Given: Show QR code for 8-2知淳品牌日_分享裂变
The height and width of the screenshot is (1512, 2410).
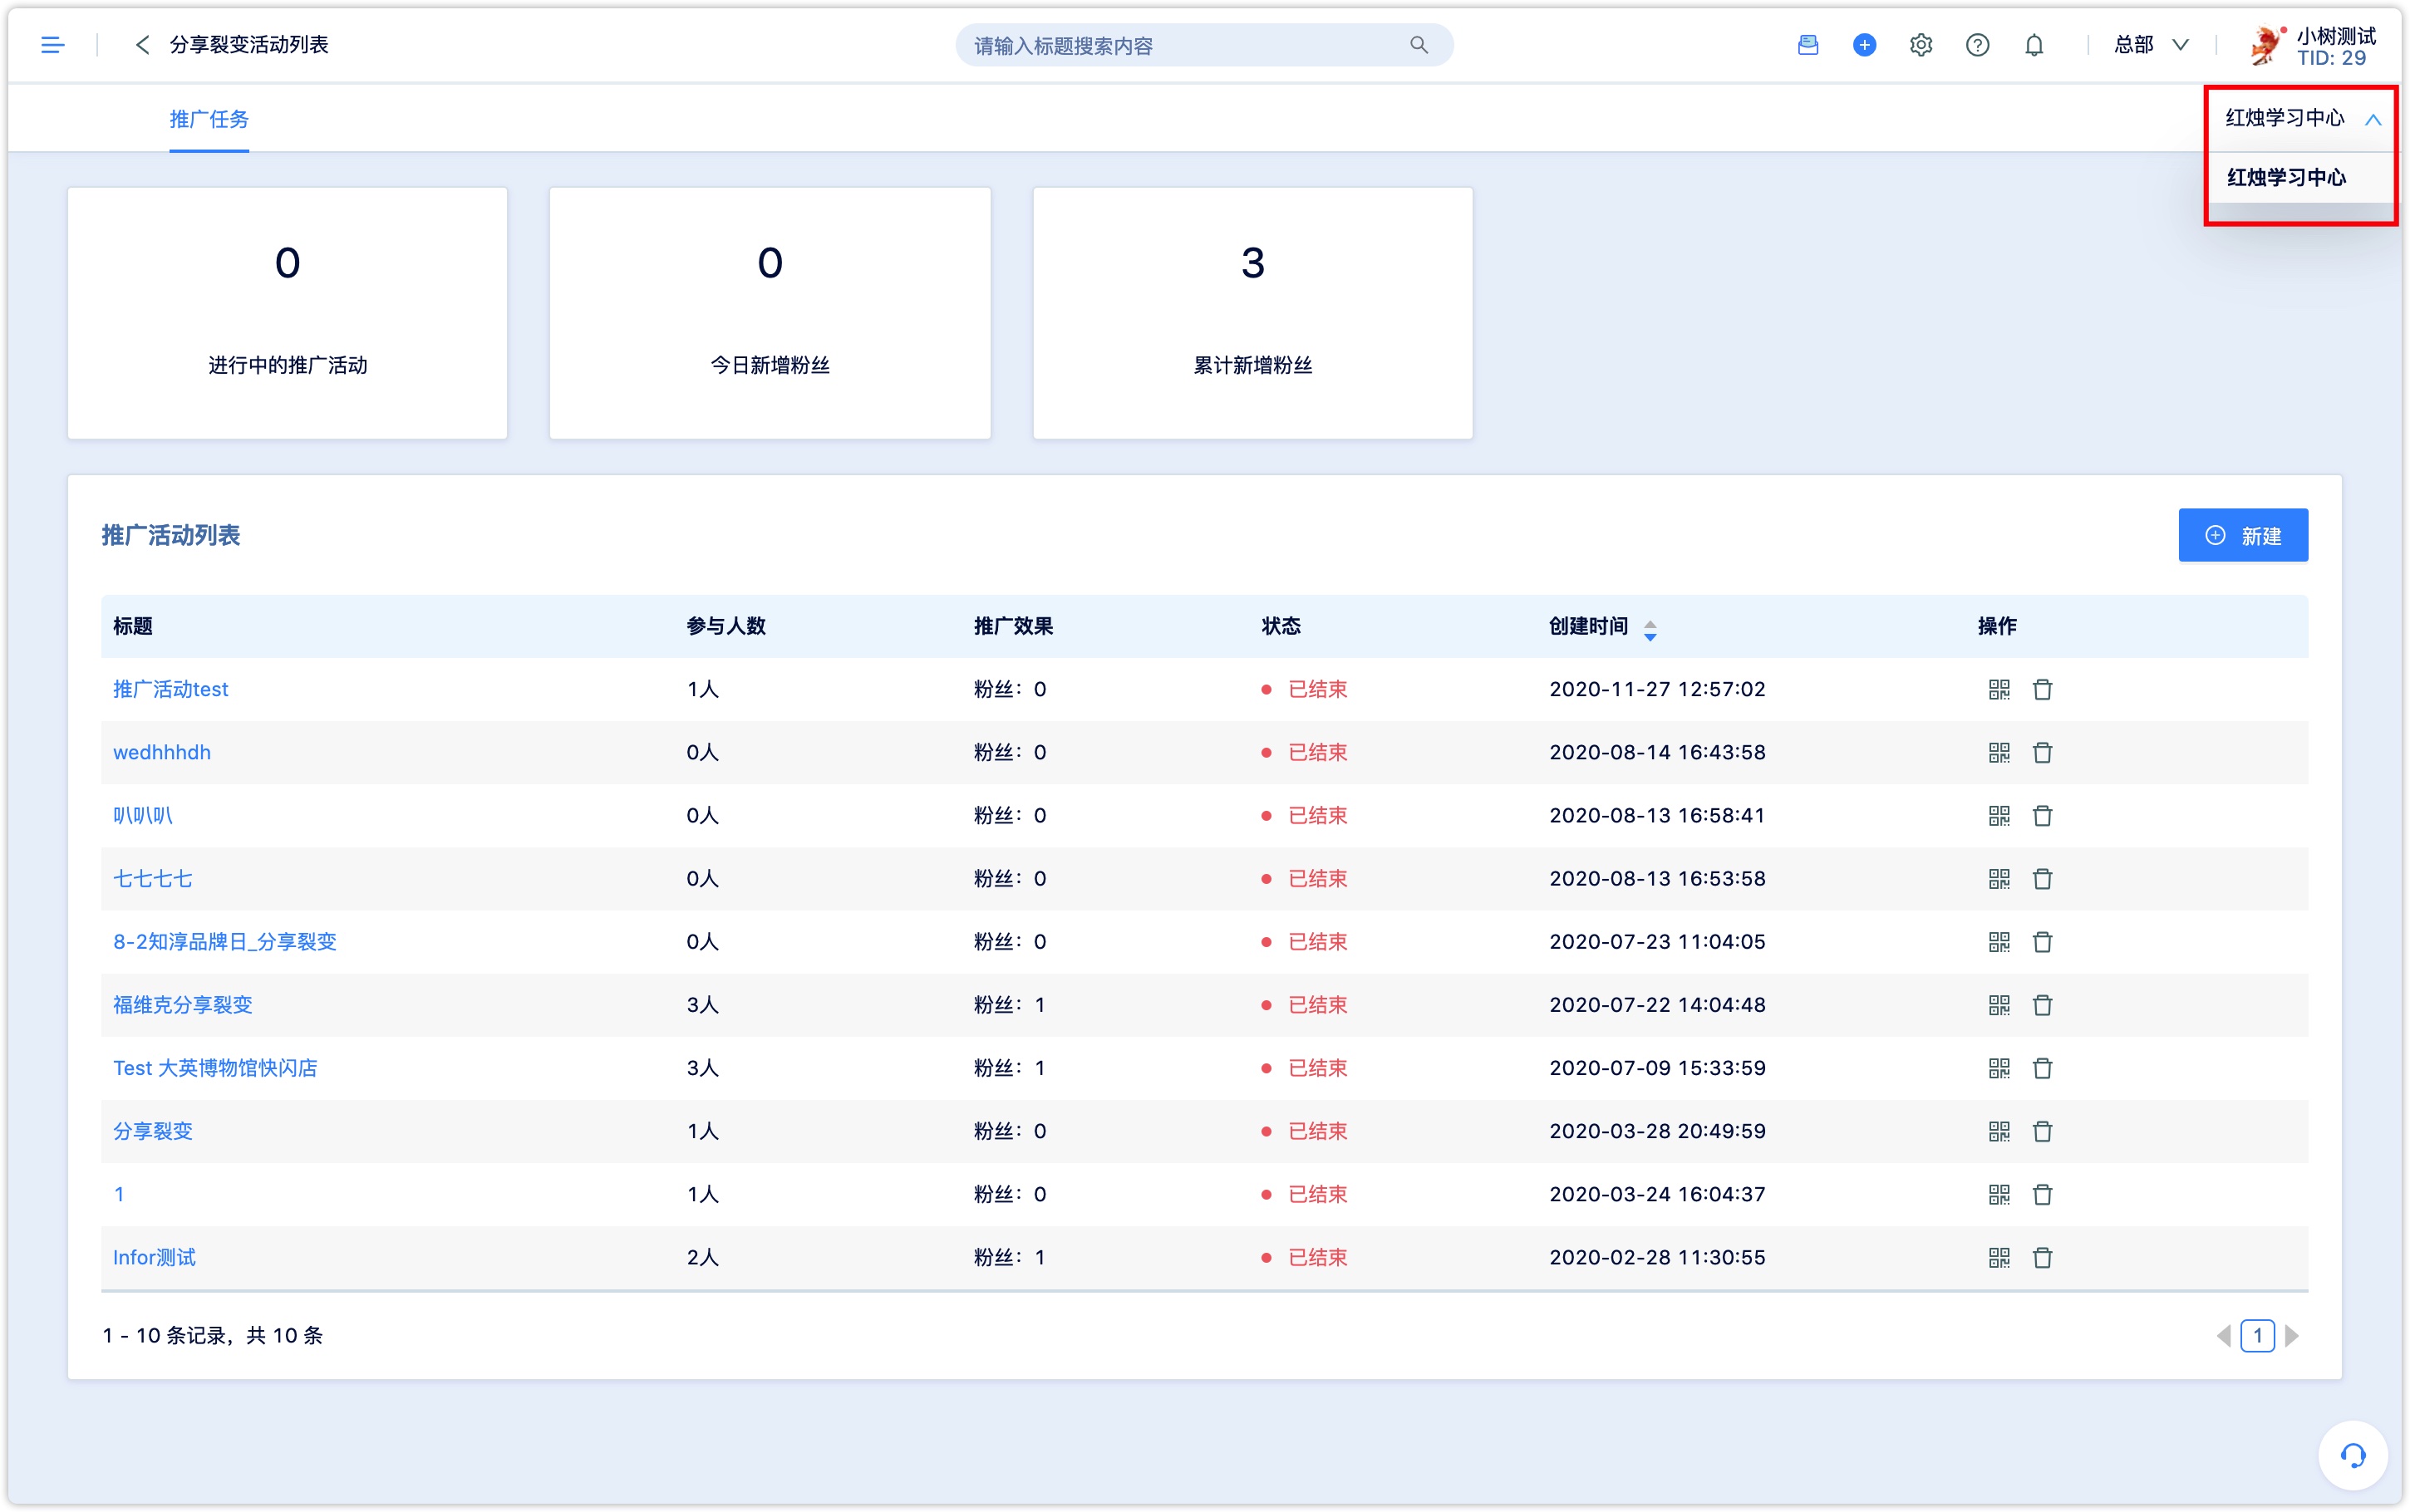Looking at the screenshot, I should (x=1998, y=941).
